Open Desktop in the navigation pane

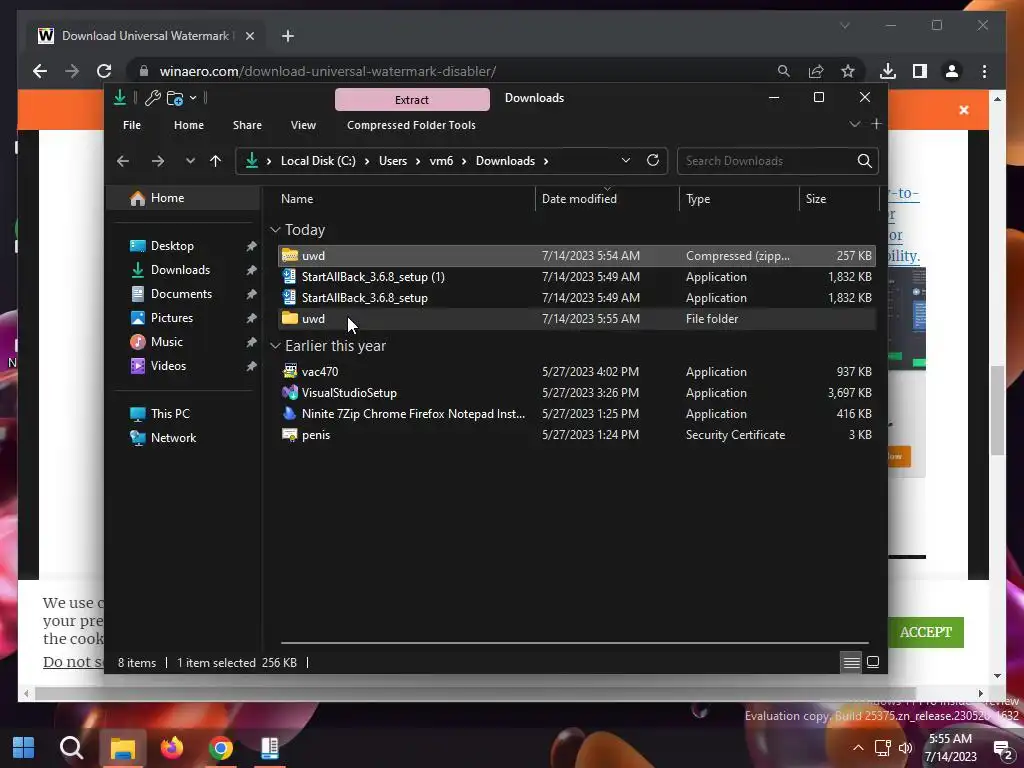click(172, 246)
